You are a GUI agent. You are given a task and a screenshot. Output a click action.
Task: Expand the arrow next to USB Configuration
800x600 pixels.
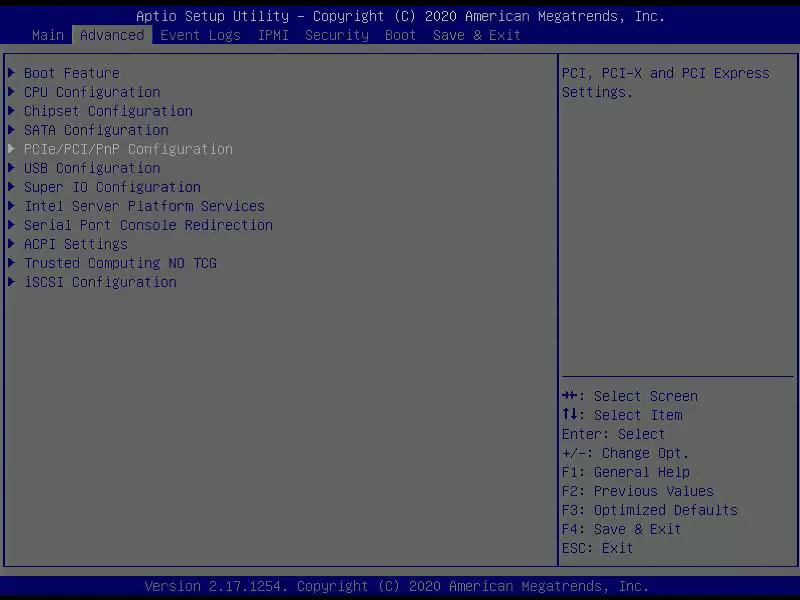(x=11, y=168)
